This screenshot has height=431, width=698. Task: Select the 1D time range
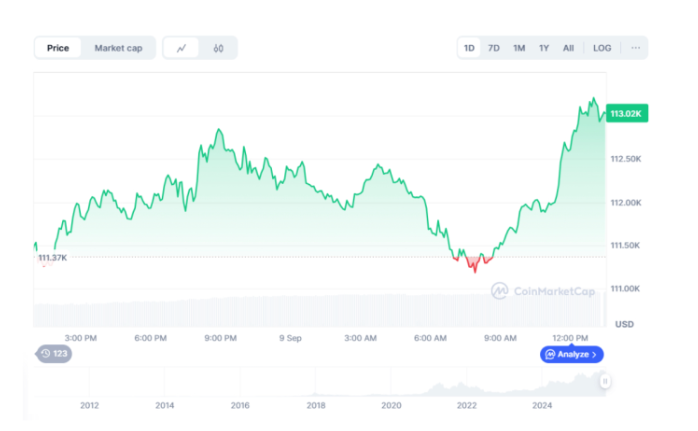click(x=469, y=48)
